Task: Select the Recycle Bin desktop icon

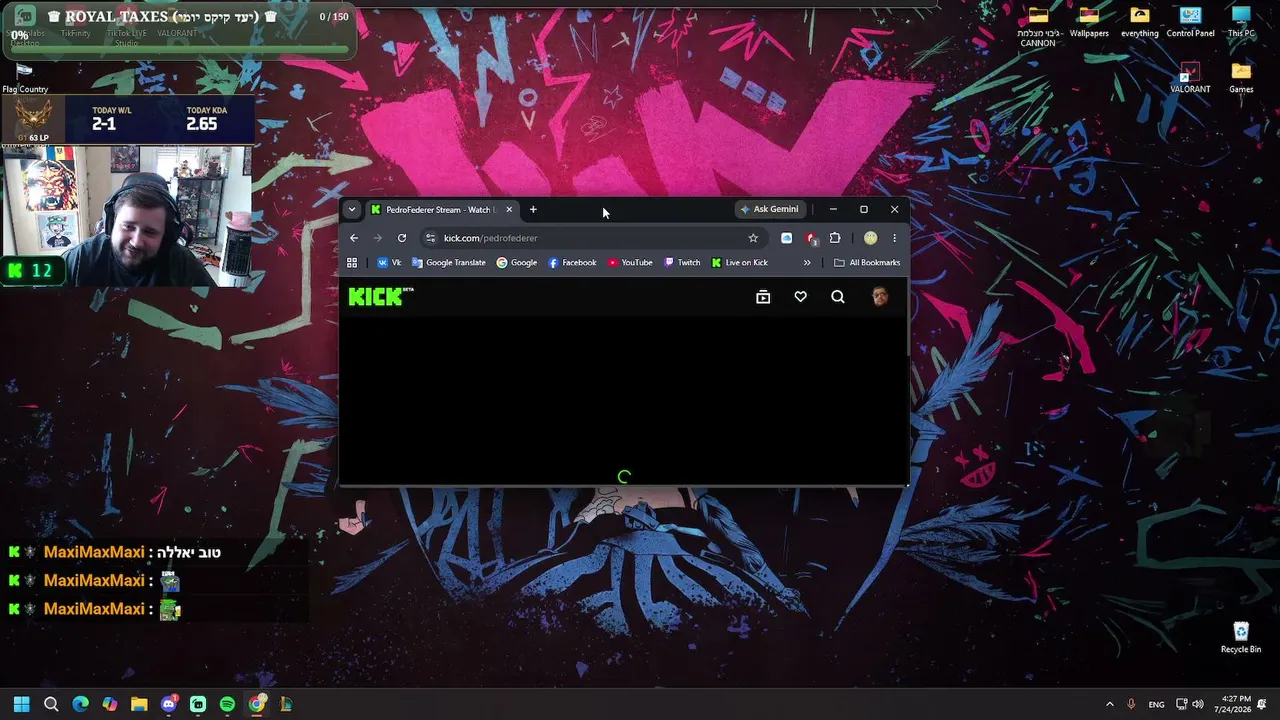Action: [x=1241, y=638]
